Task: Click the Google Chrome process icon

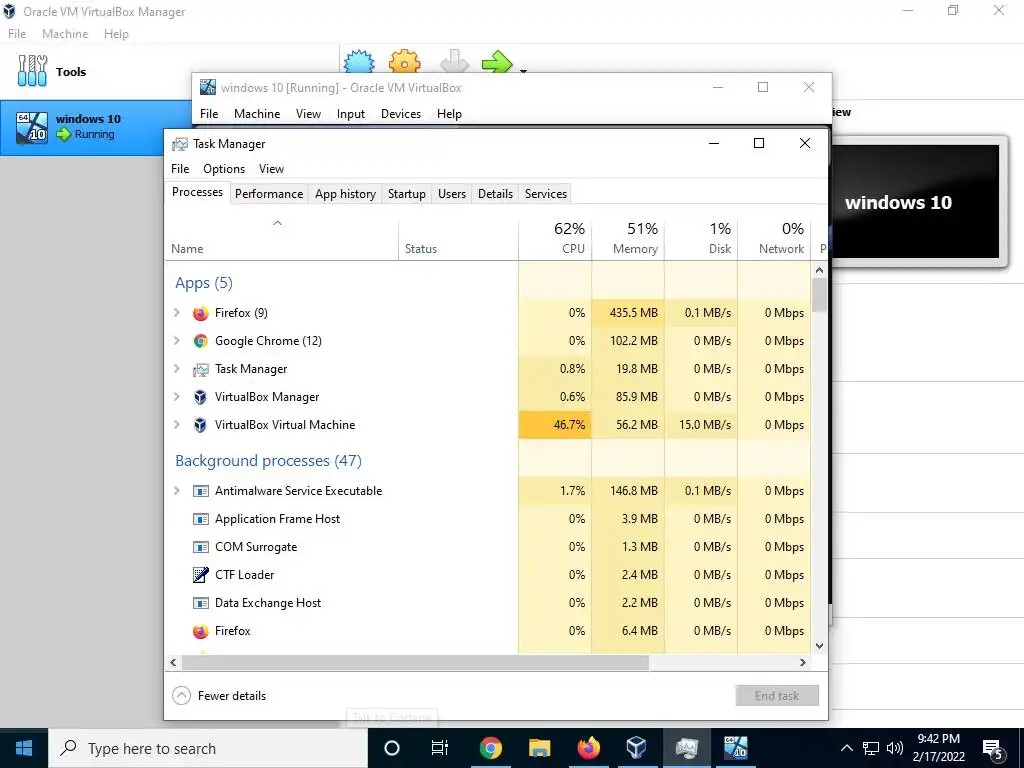Action: (200, 341)
